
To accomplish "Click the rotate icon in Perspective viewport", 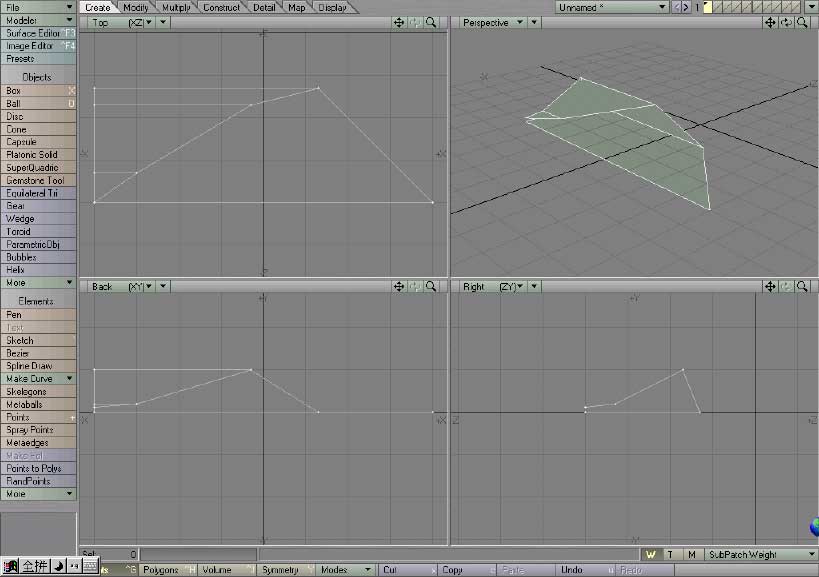I will [787, 22].
